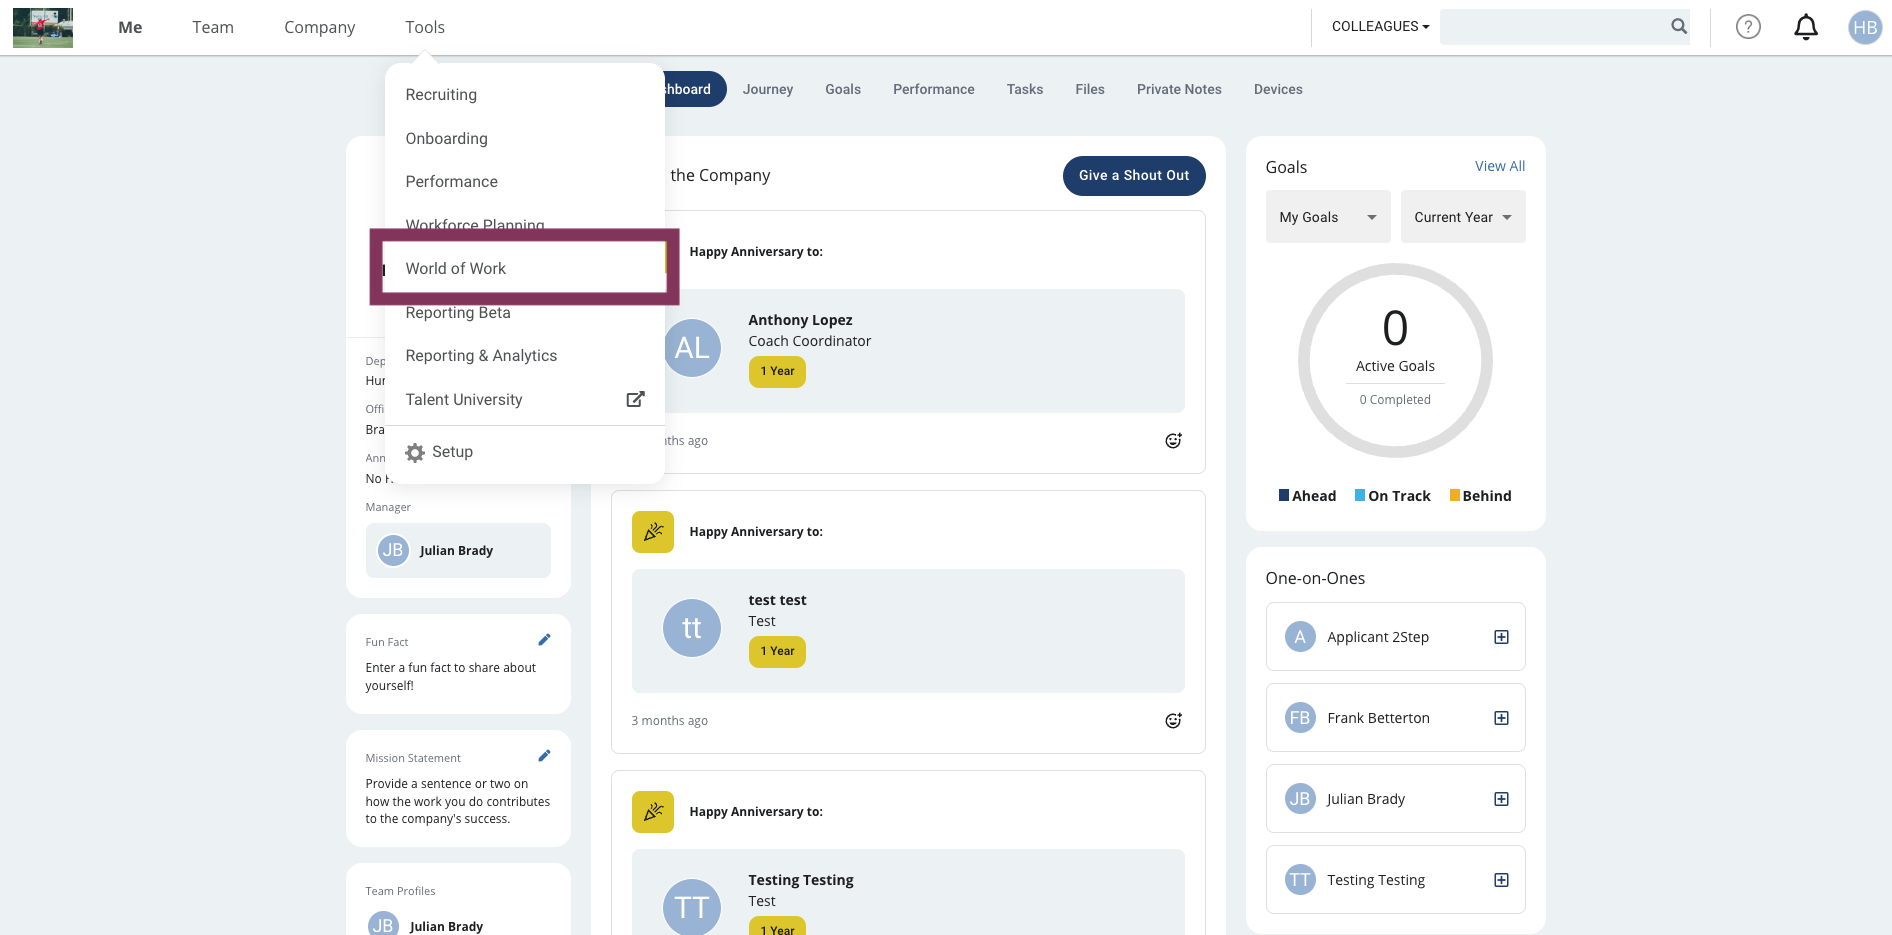Screen dimensions: 1892x935
Task: Switch to the Goals tab
Action: (843, 89)
